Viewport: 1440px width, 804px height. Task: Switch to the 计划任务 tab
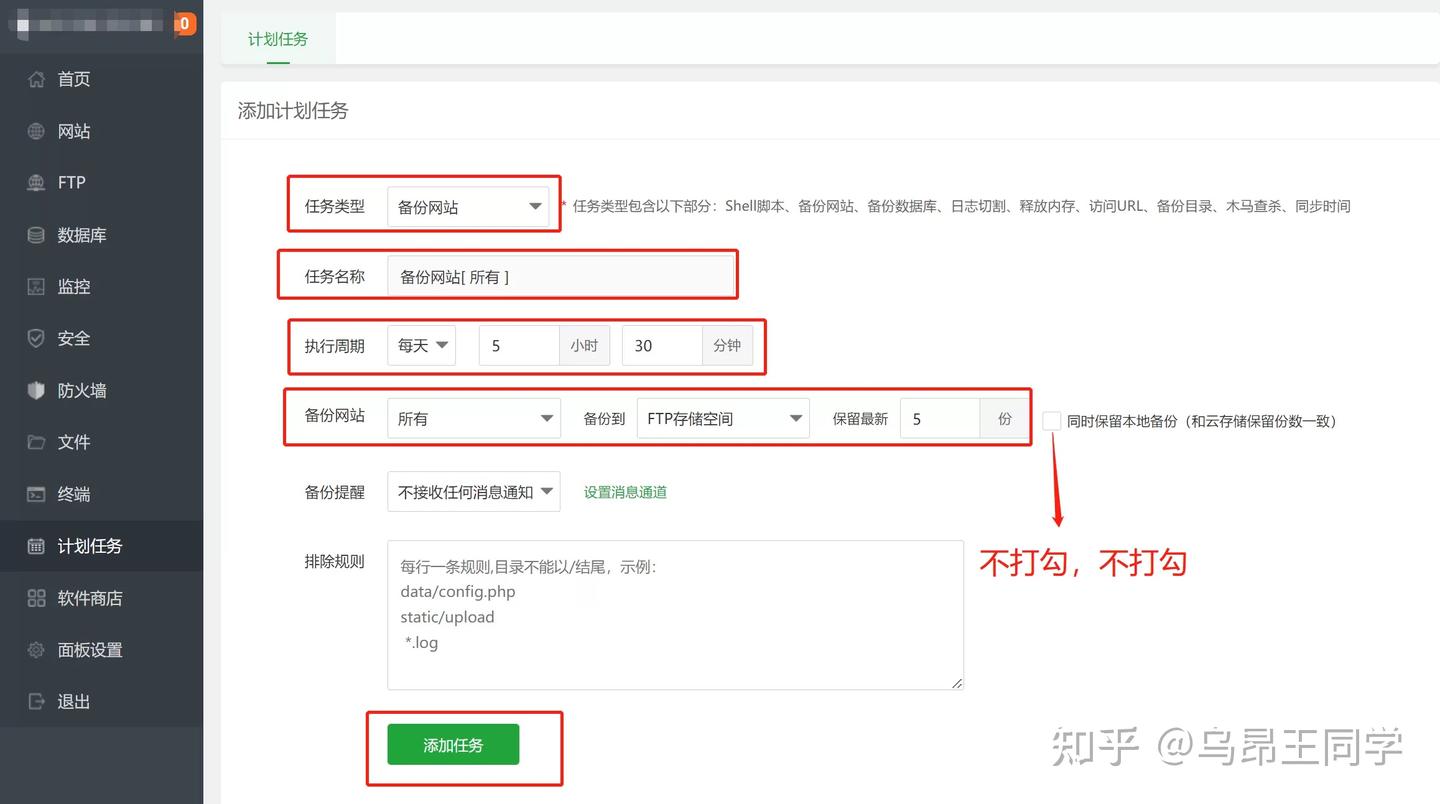(278, 39)
